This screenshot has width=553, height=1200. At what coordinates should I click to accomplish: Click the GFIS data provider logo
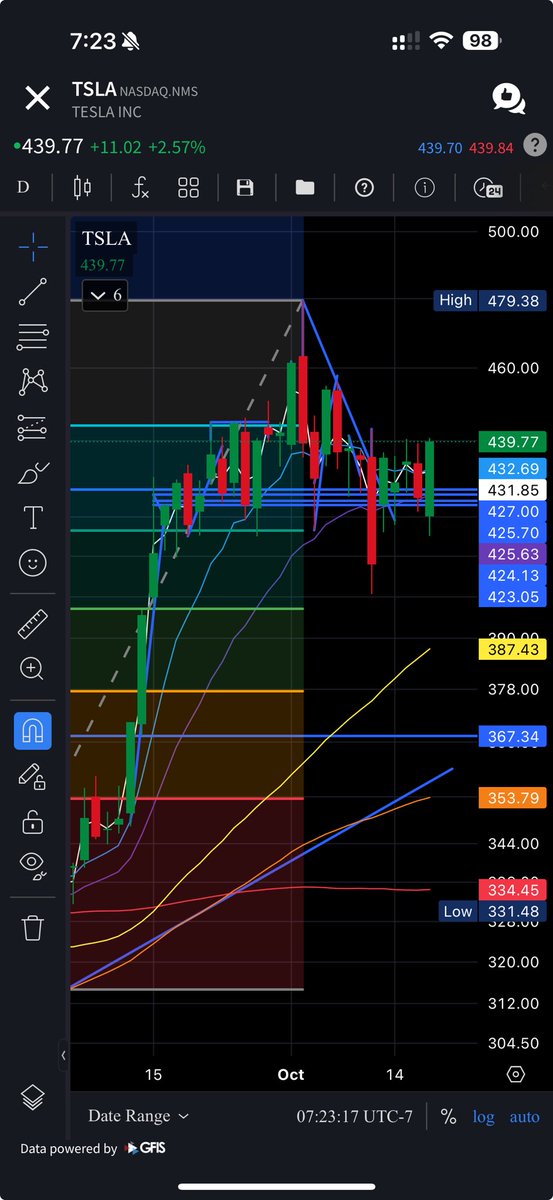click(x=144, y=1148)
